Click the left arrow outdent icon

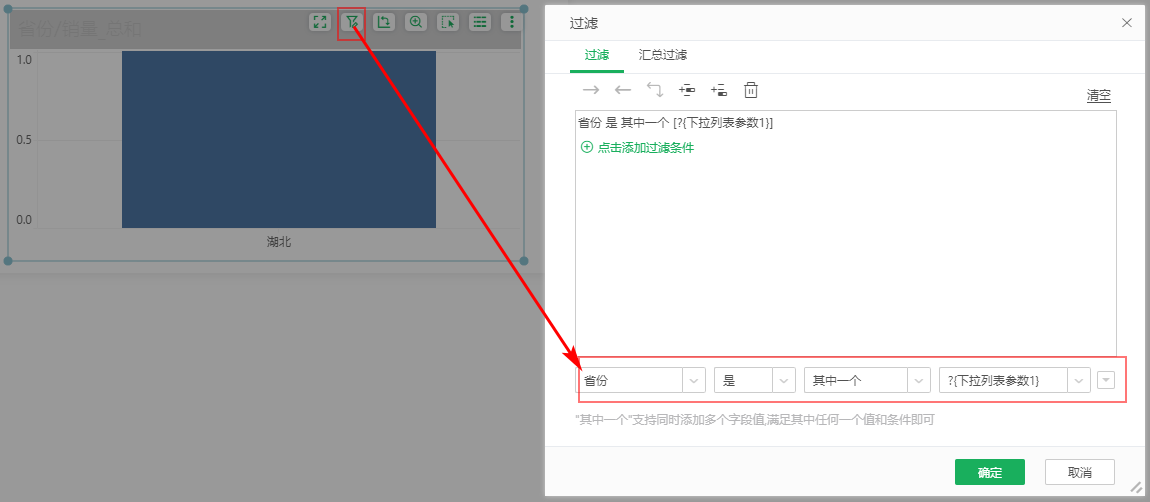[x=623, y=90]
